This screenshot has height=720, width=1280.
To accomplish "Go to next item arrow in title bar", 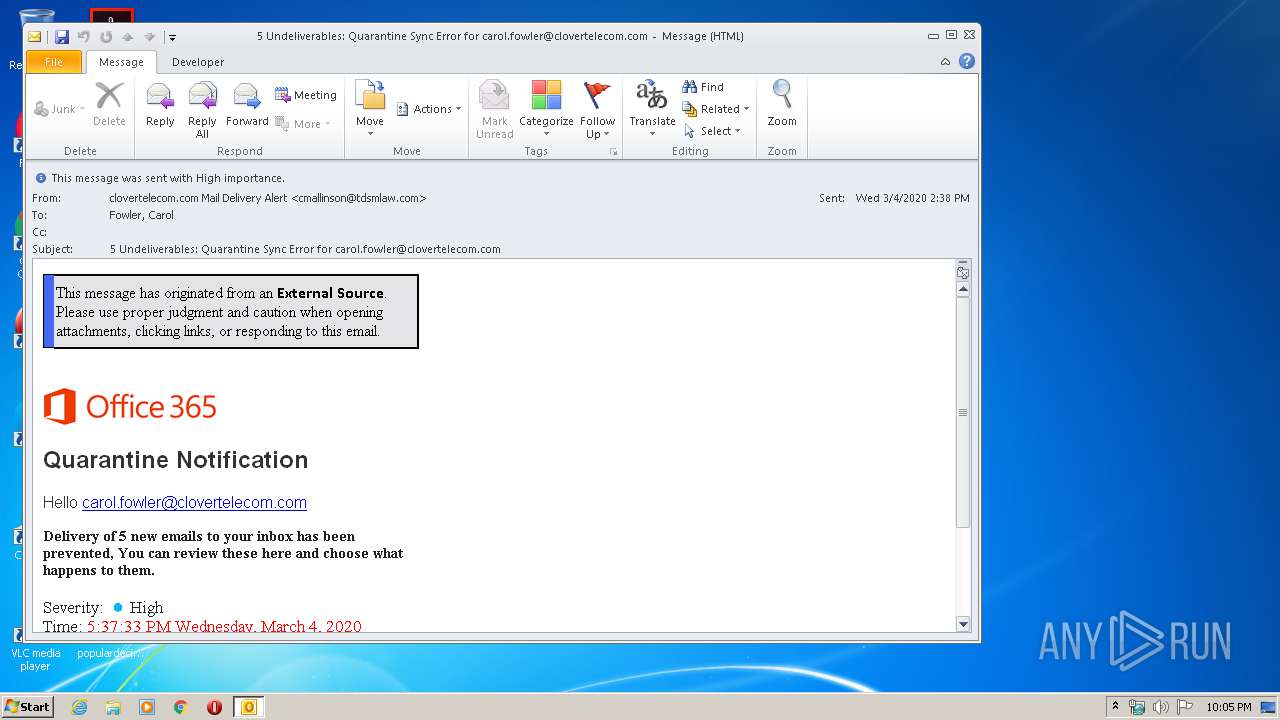I will click(x=149, y=37).
